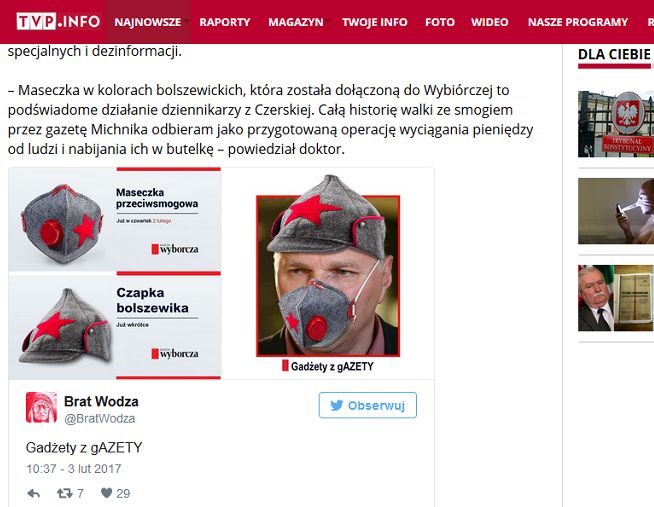Open the Brat Wodza name link
The width and height of the screenshot is (654, 507).
click(x=101, y=402)
